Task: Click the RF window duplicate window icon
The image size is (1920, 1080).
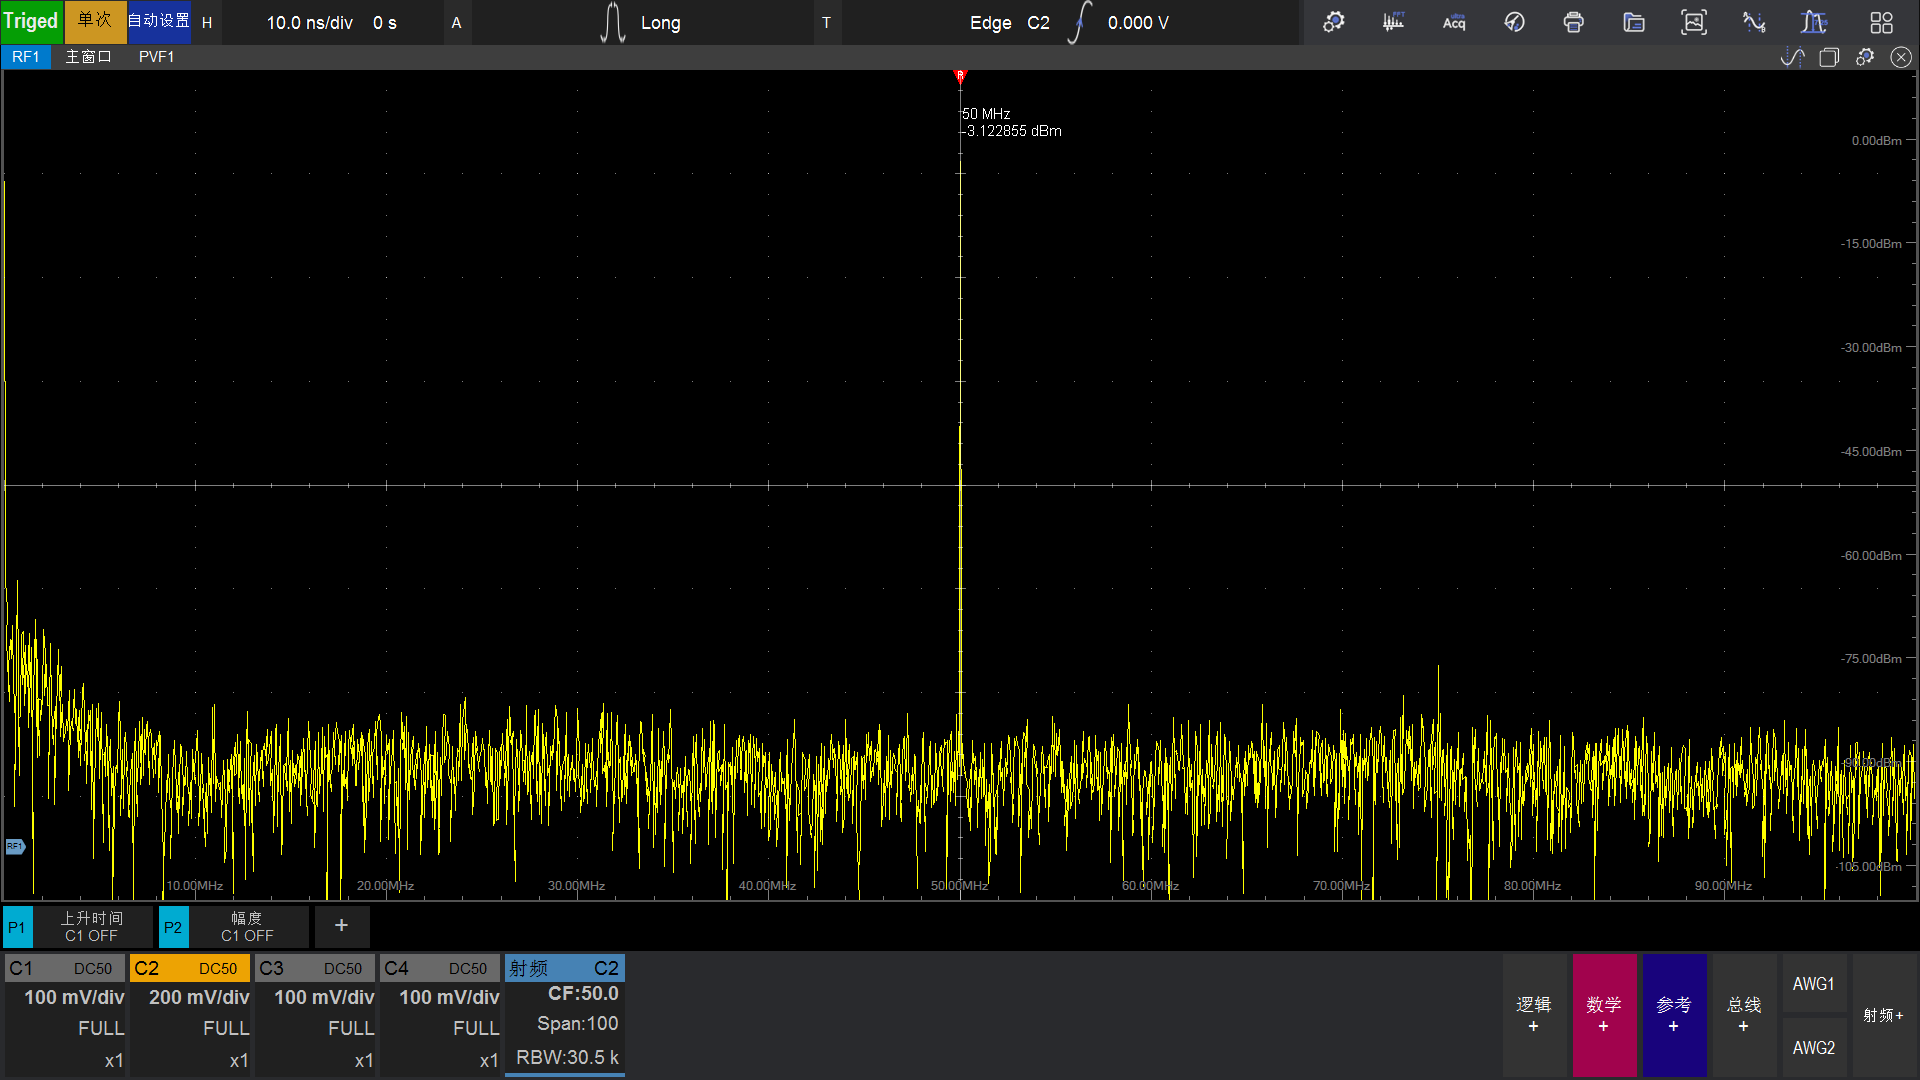Action: point(1829,57)
